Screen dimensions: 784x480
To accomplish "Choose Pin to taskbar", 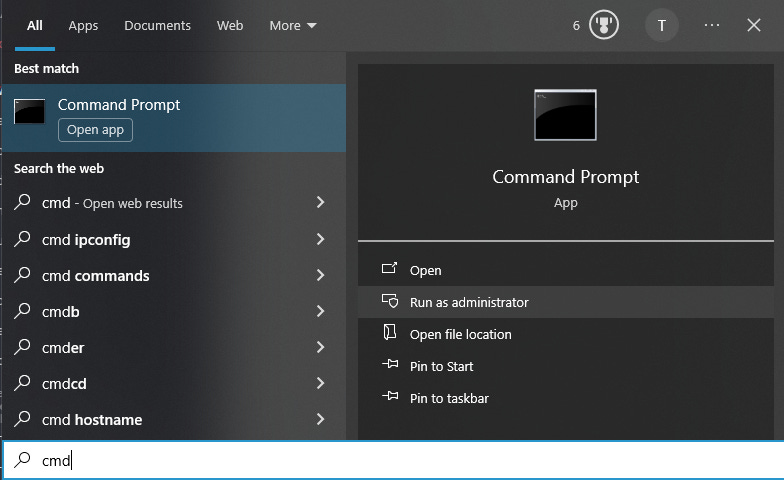I will point(566,398).
